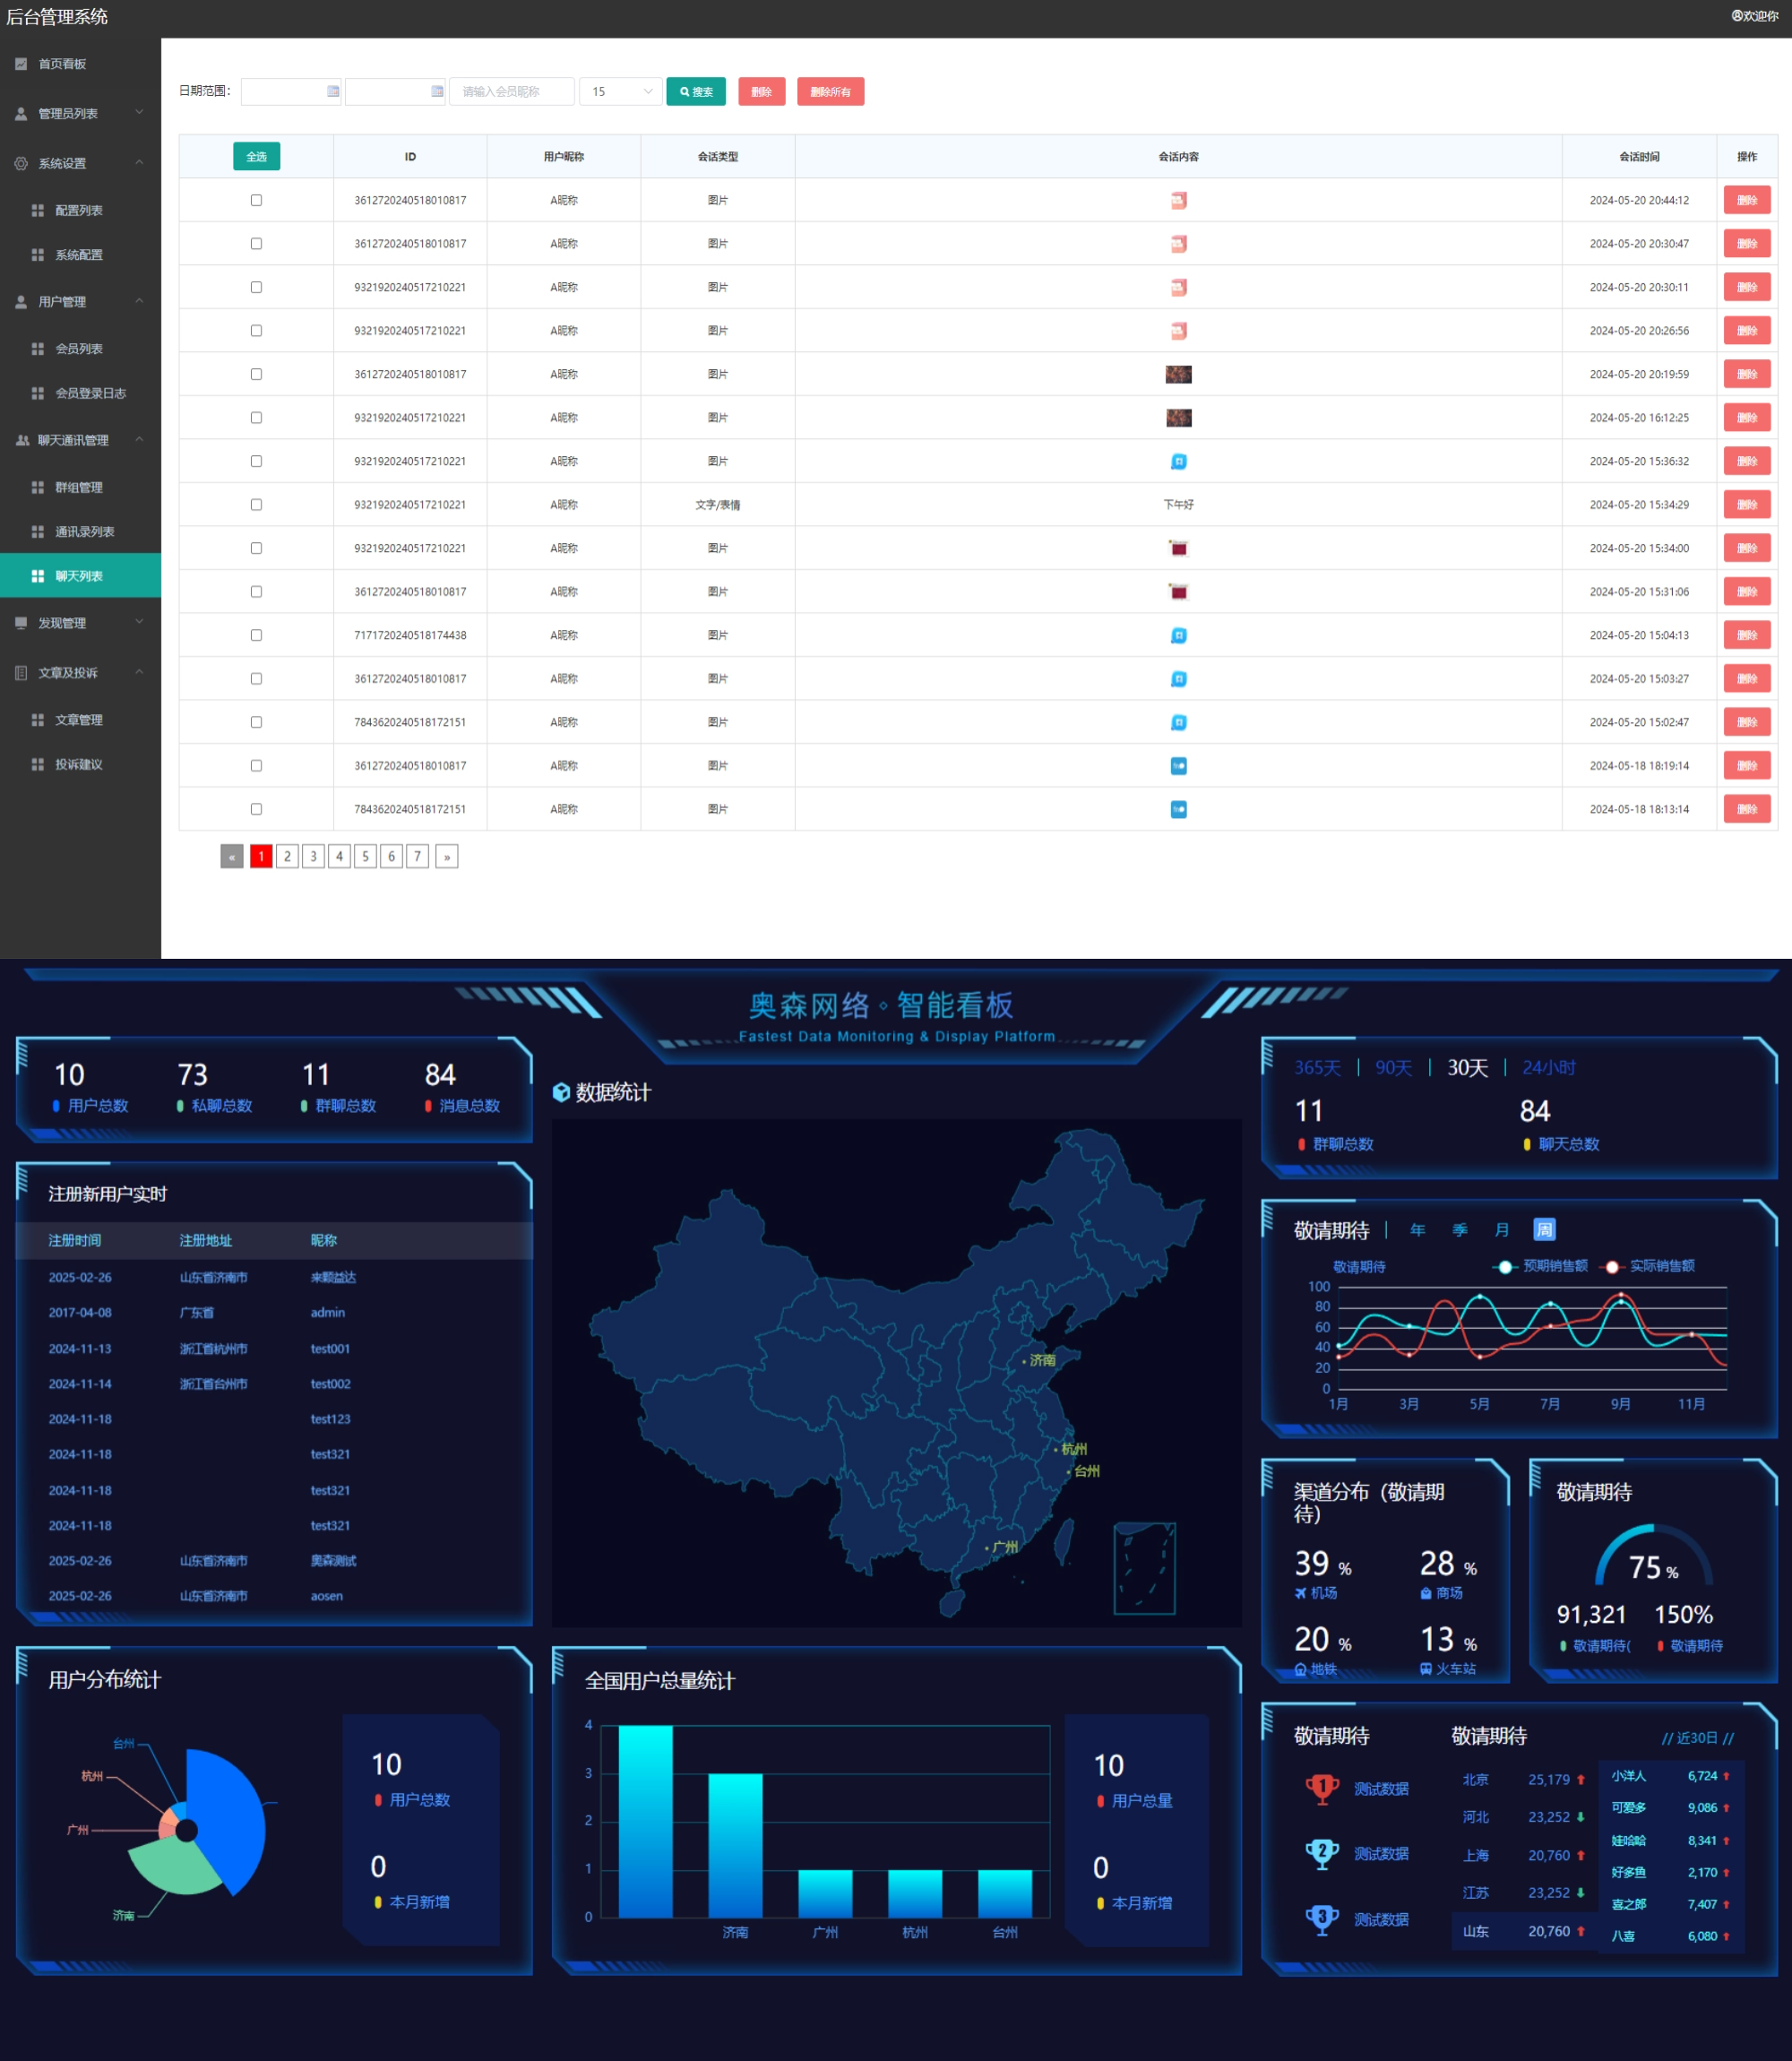Tick the checkbox in the last table row
The width and height of the screenshot is (1792, 2061).
click(x=256, y=809)
